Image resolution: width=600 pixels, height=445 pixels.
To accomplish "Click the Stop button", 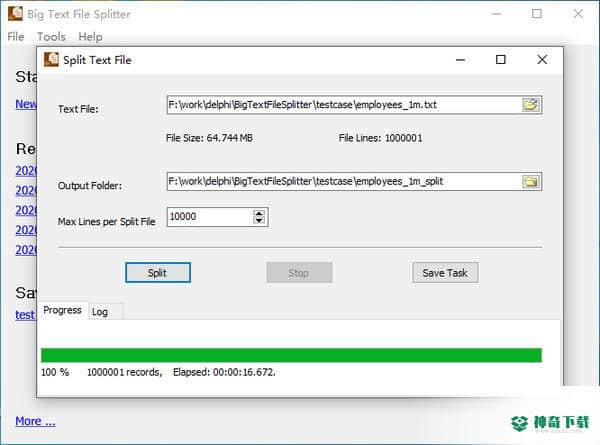I will coord(299,273).
